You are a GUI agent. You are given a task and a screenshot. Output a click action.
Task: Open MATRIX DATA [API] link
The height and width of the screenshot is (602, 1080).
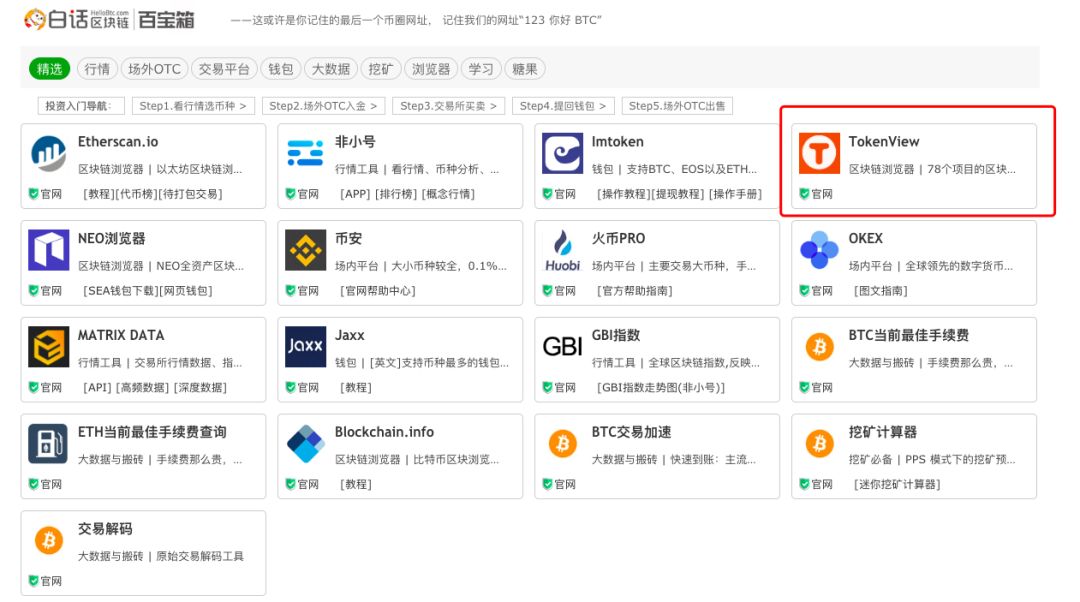(x=98, y=388)
